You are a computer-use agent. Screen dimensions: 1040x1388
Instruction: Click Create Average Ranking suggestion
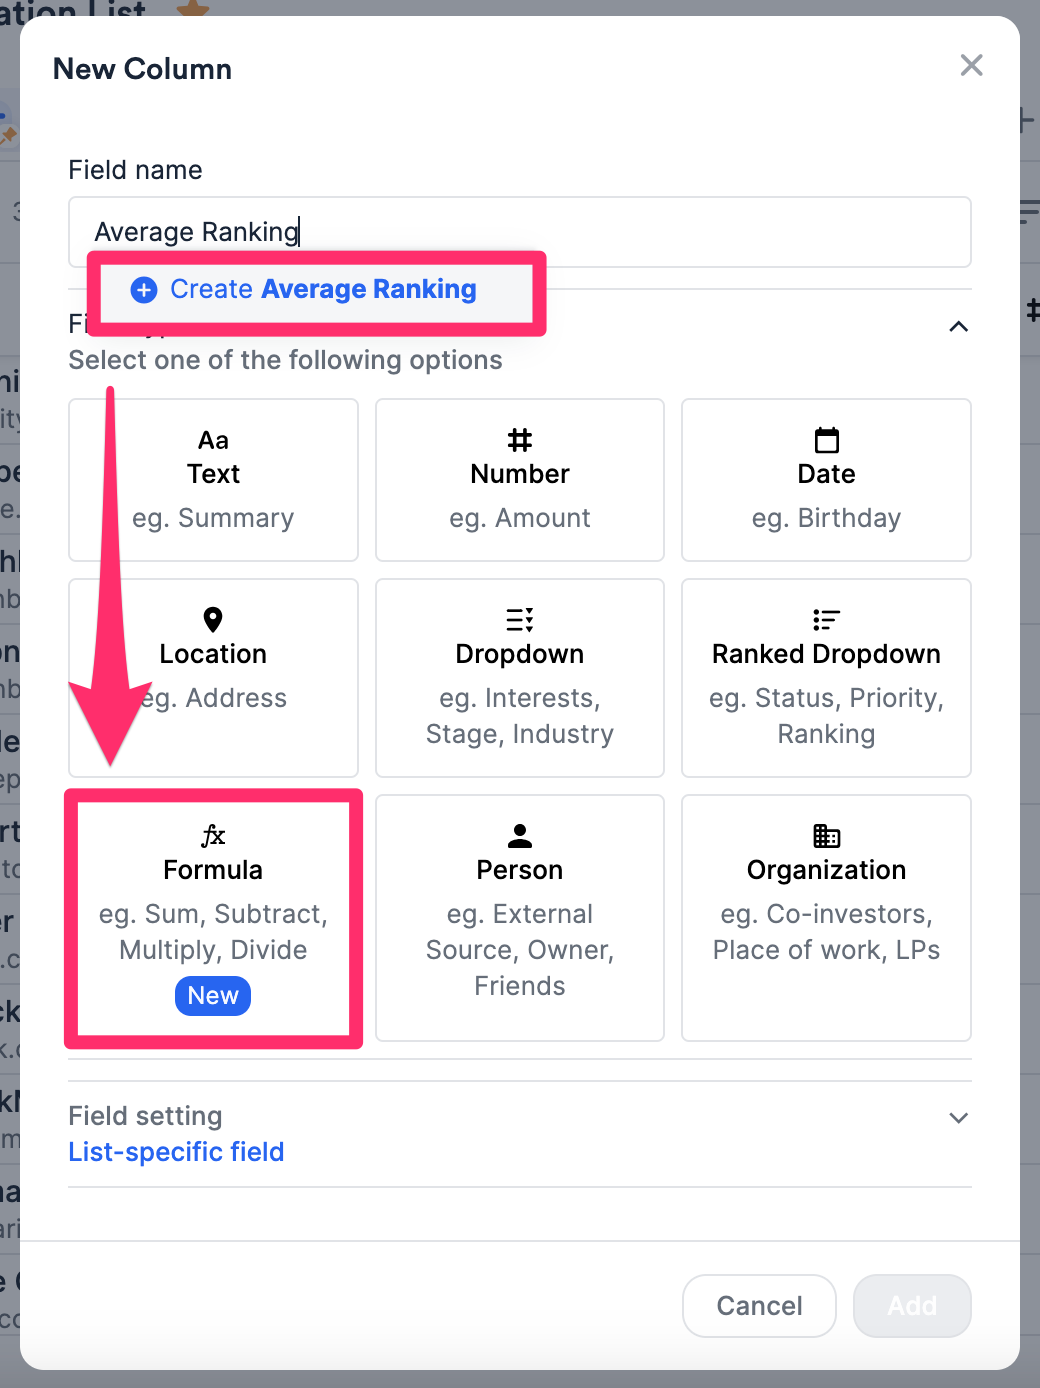322,289
